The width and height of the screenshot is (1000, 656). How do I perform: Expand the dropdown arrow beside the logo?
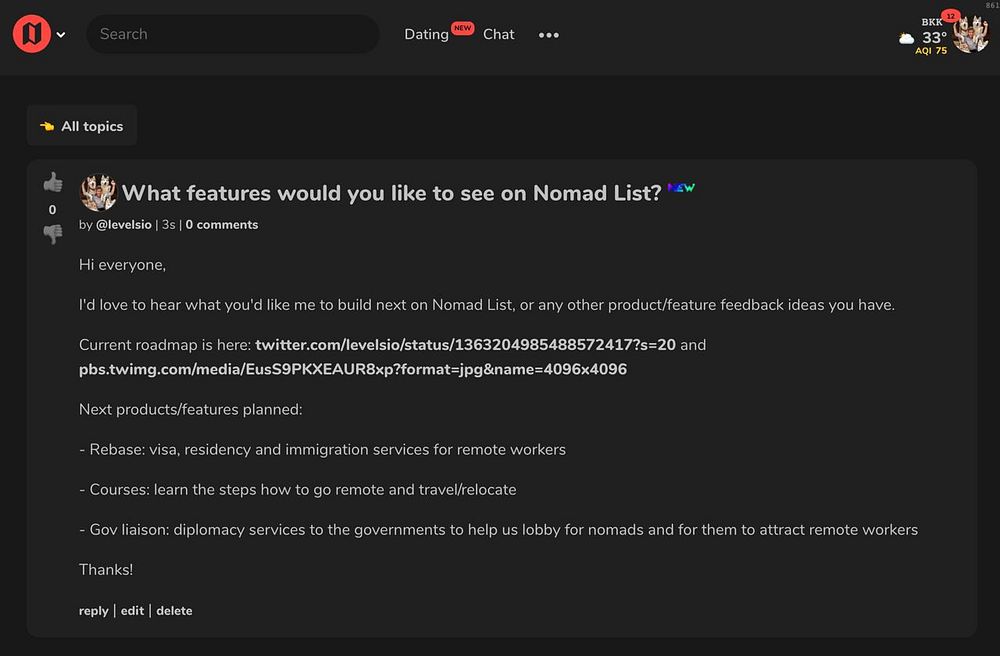[x=61, y=34]
